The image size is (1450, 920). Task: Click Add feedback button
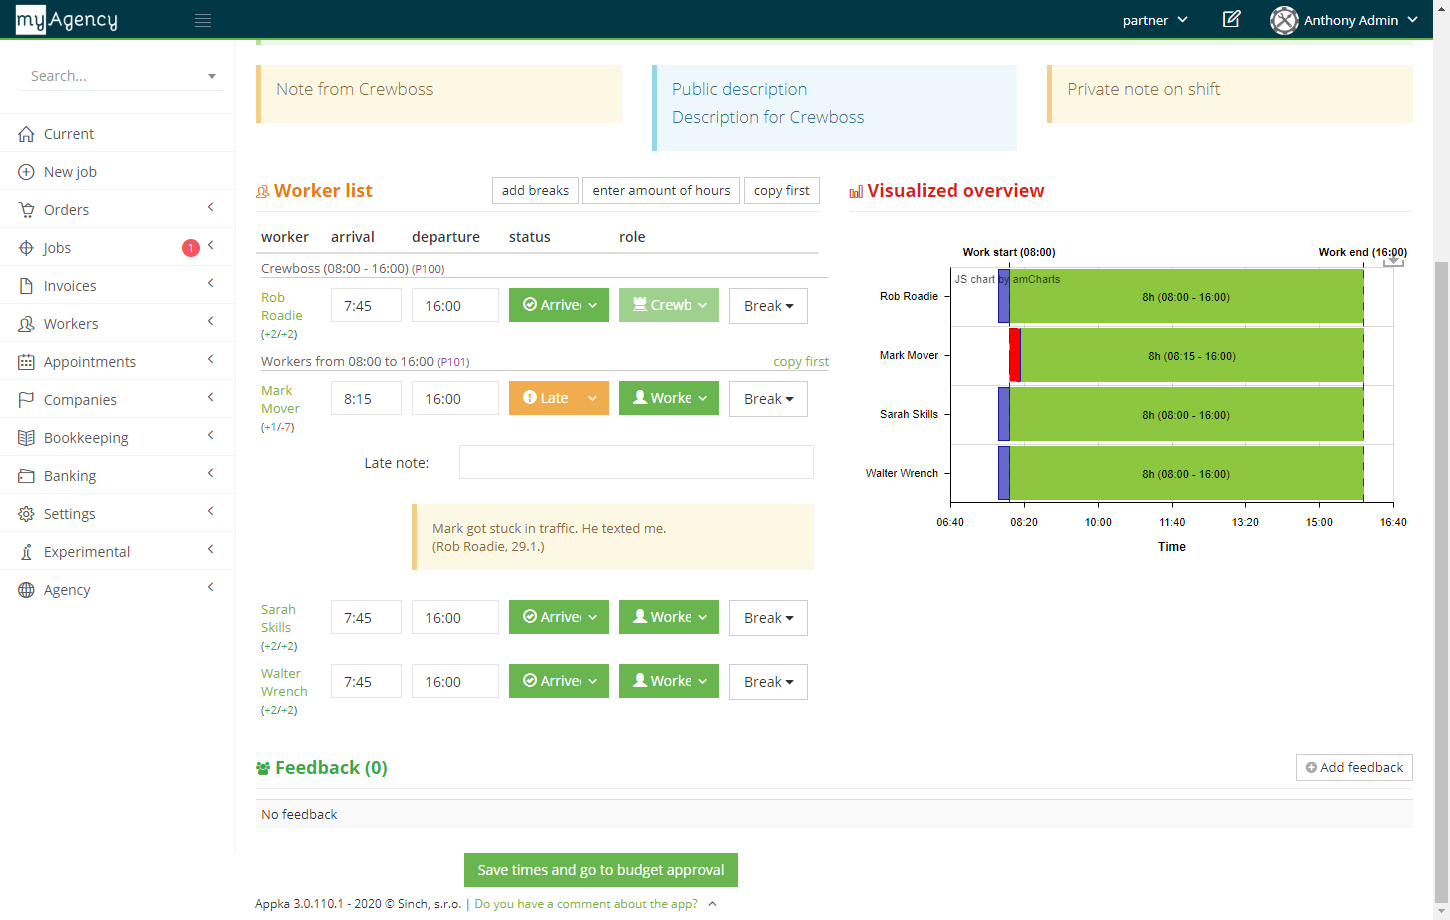1354,767
